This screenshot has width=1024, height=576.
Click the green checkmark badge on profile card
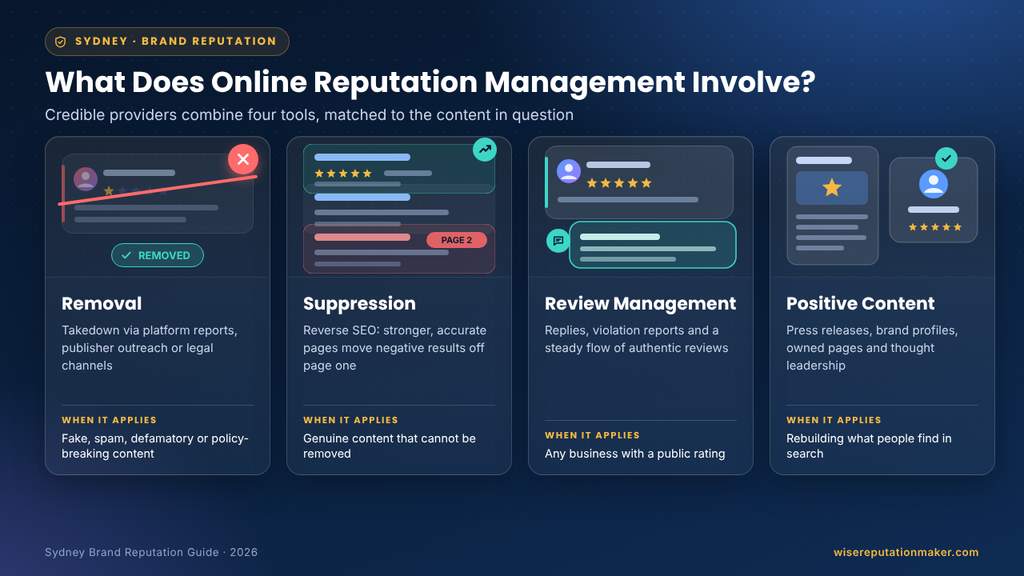(x=946, y=158)
